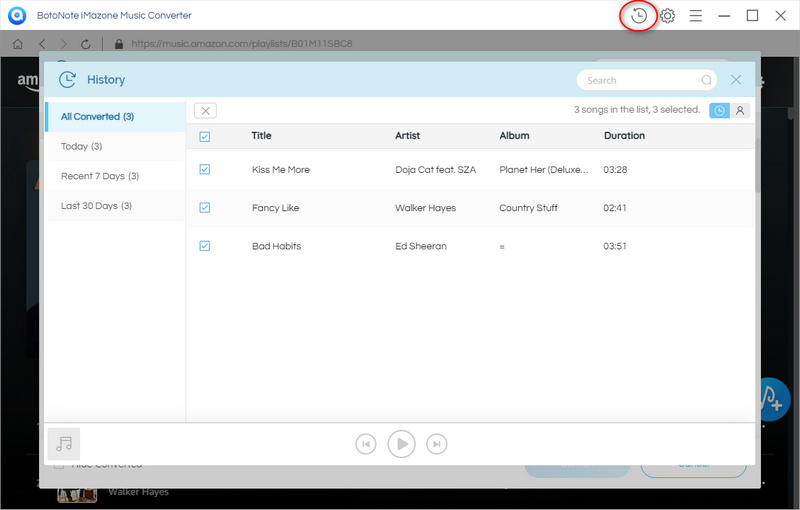The height and width of the screenshot is (510, 800).
Task: Skip to the previous track
Action: tap(366, 444)
